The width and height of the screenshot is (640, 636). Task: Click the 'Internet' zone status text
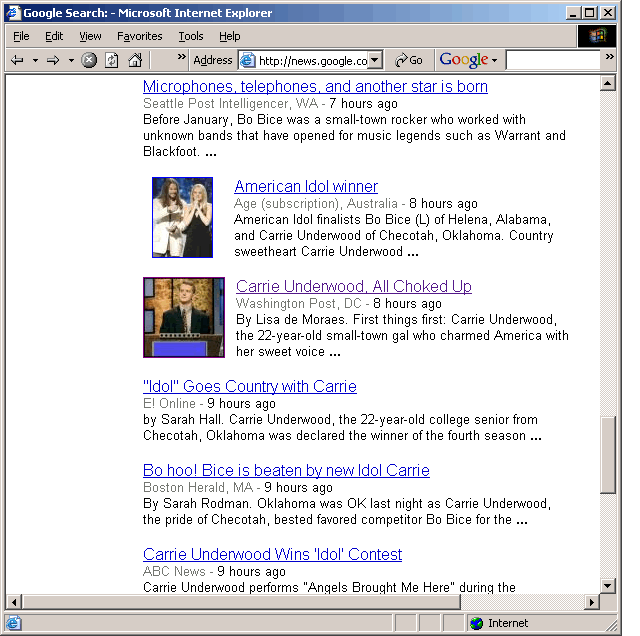(508, 623)
